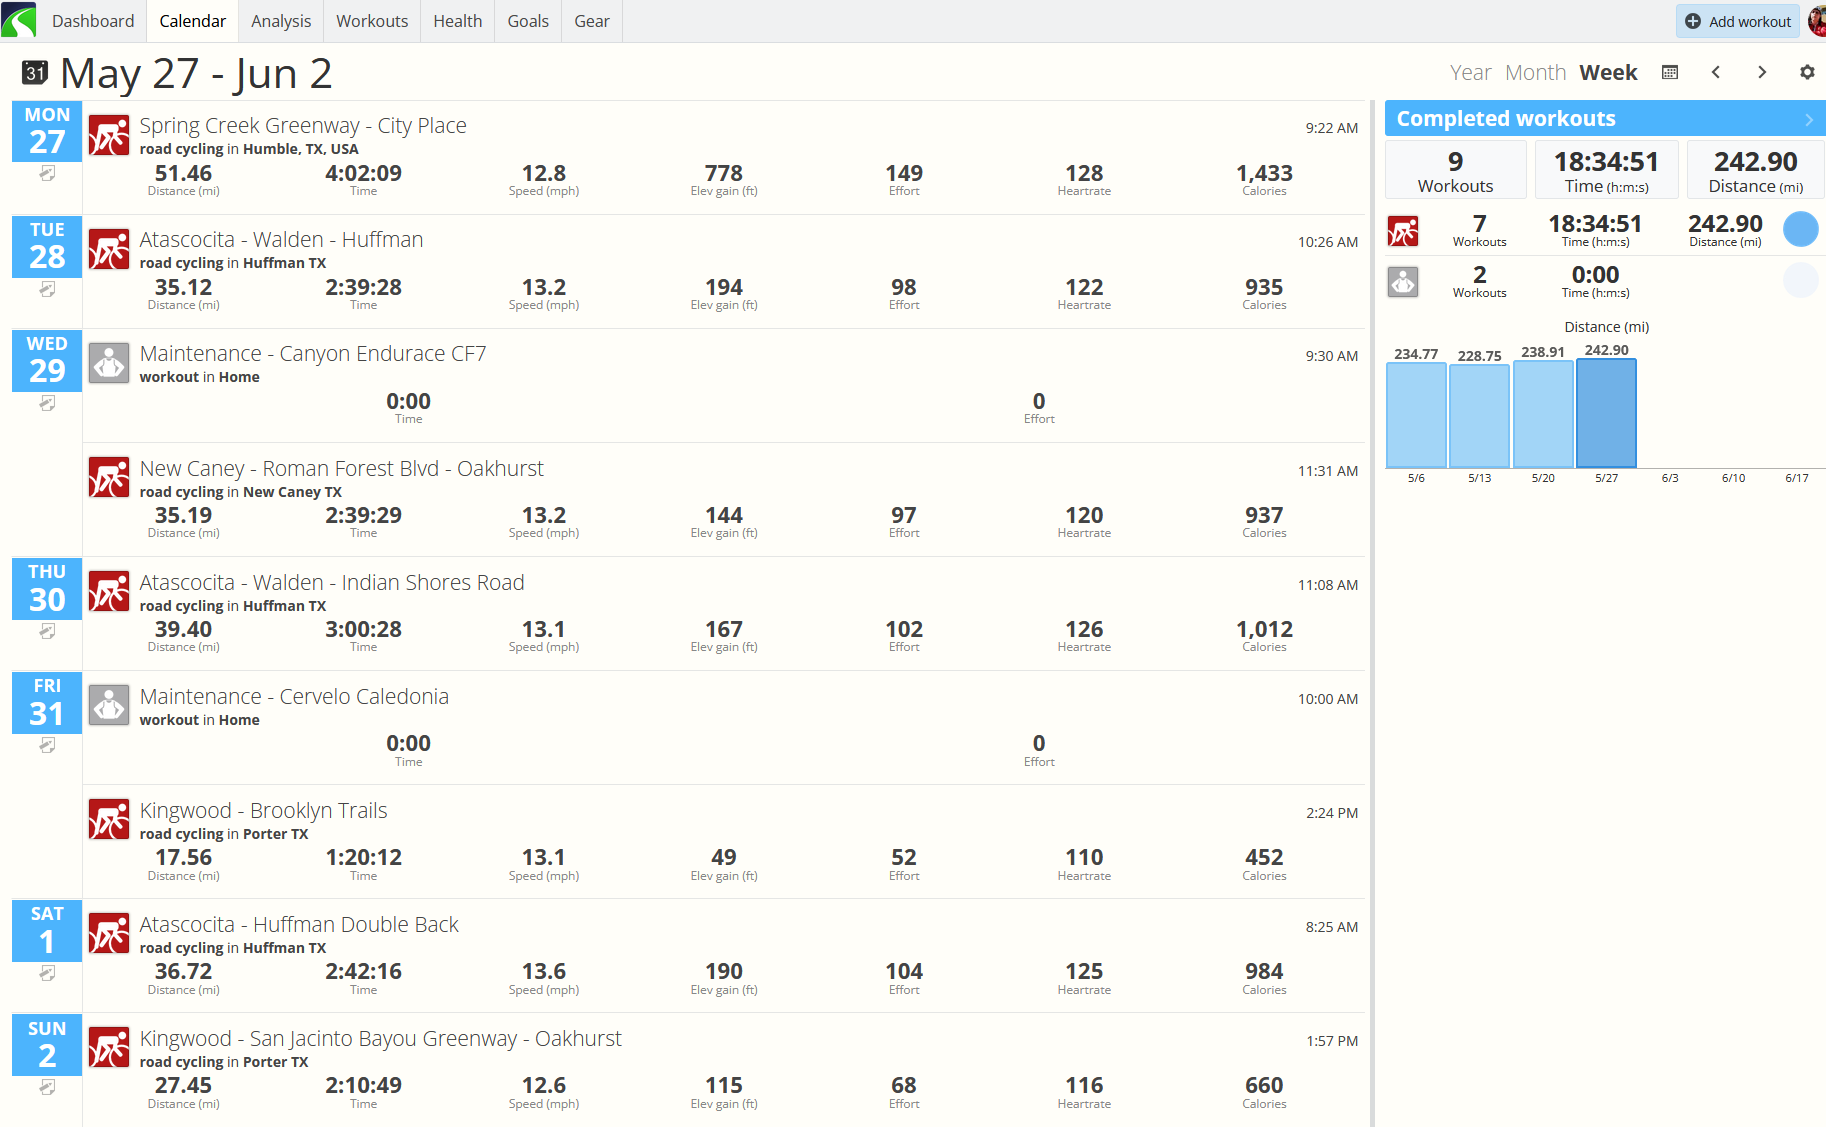Click the Add workout button

tap(1738, 21)
